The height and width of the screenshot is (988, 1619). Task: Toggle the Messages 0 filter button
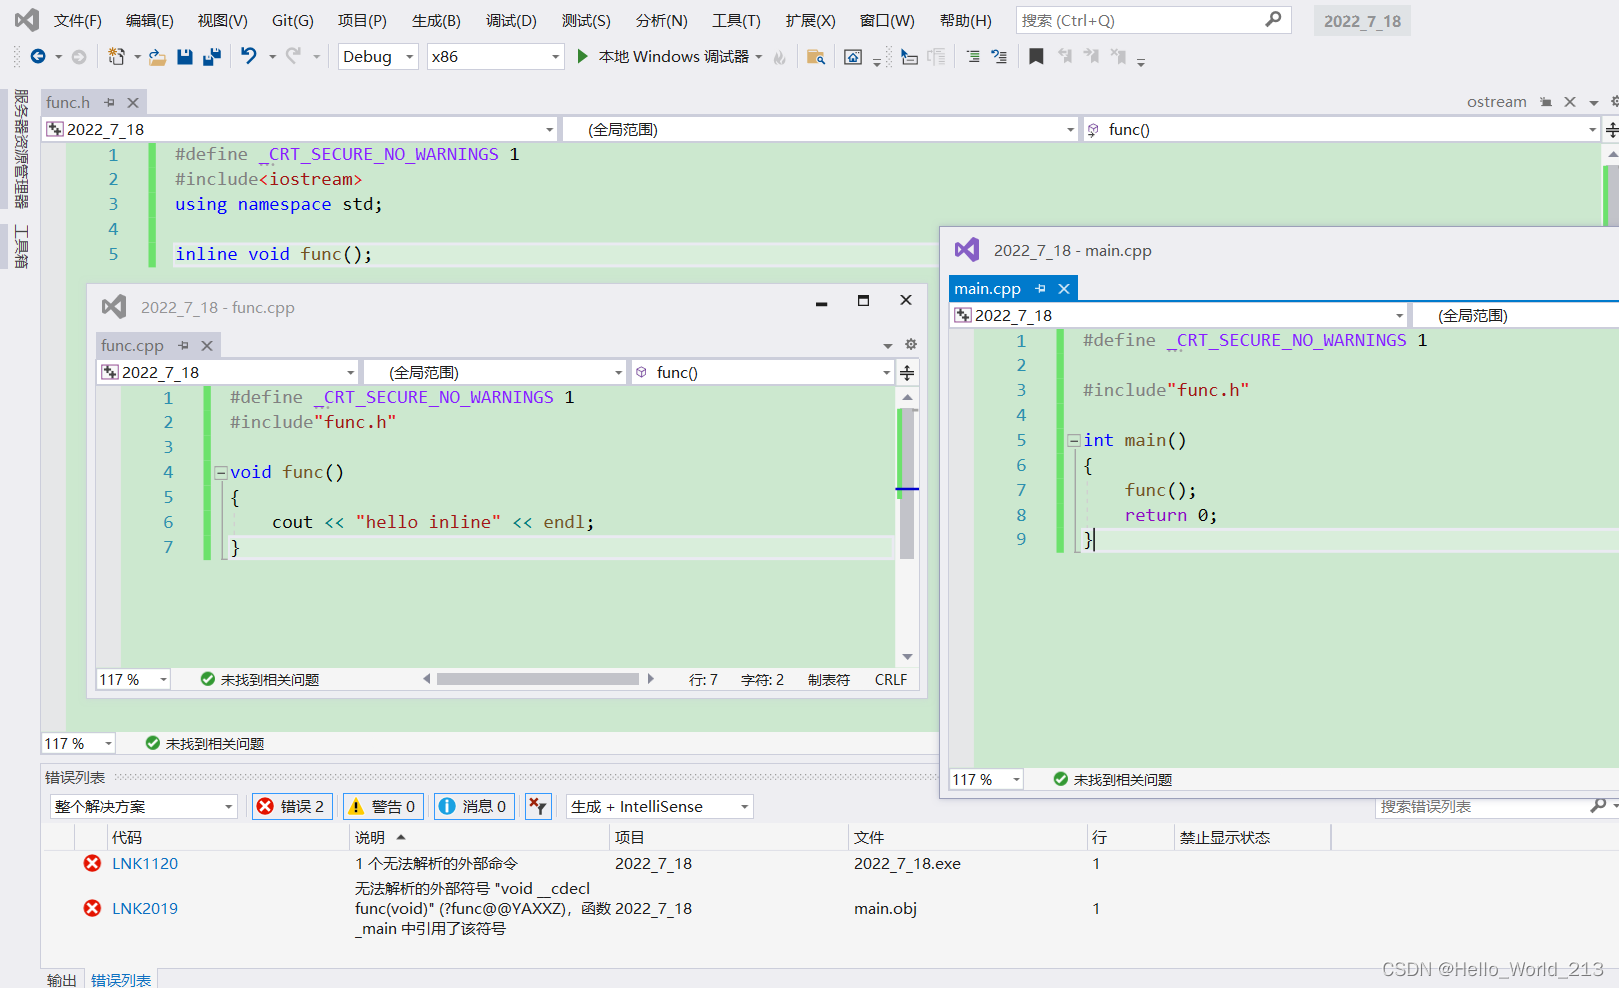[x=474, y=806]
